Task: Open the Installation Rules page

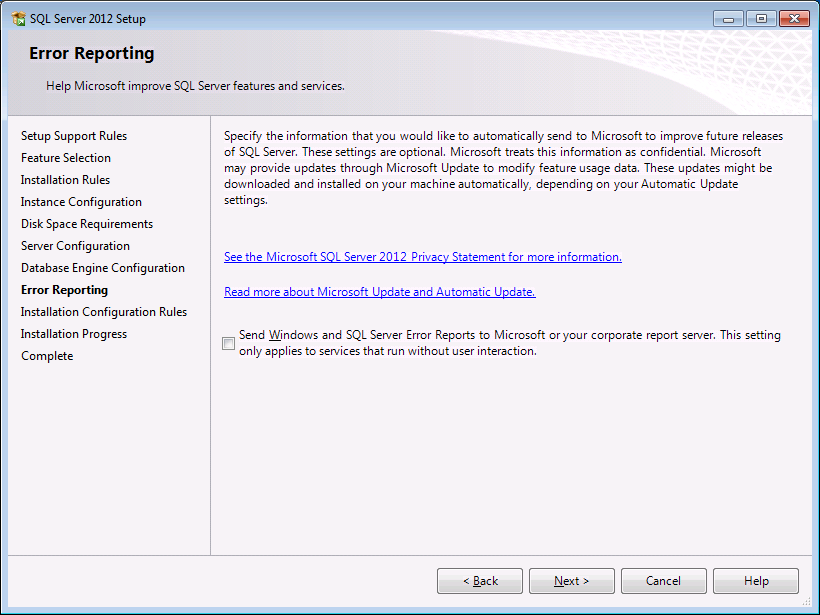Action: tap(65, 179)
